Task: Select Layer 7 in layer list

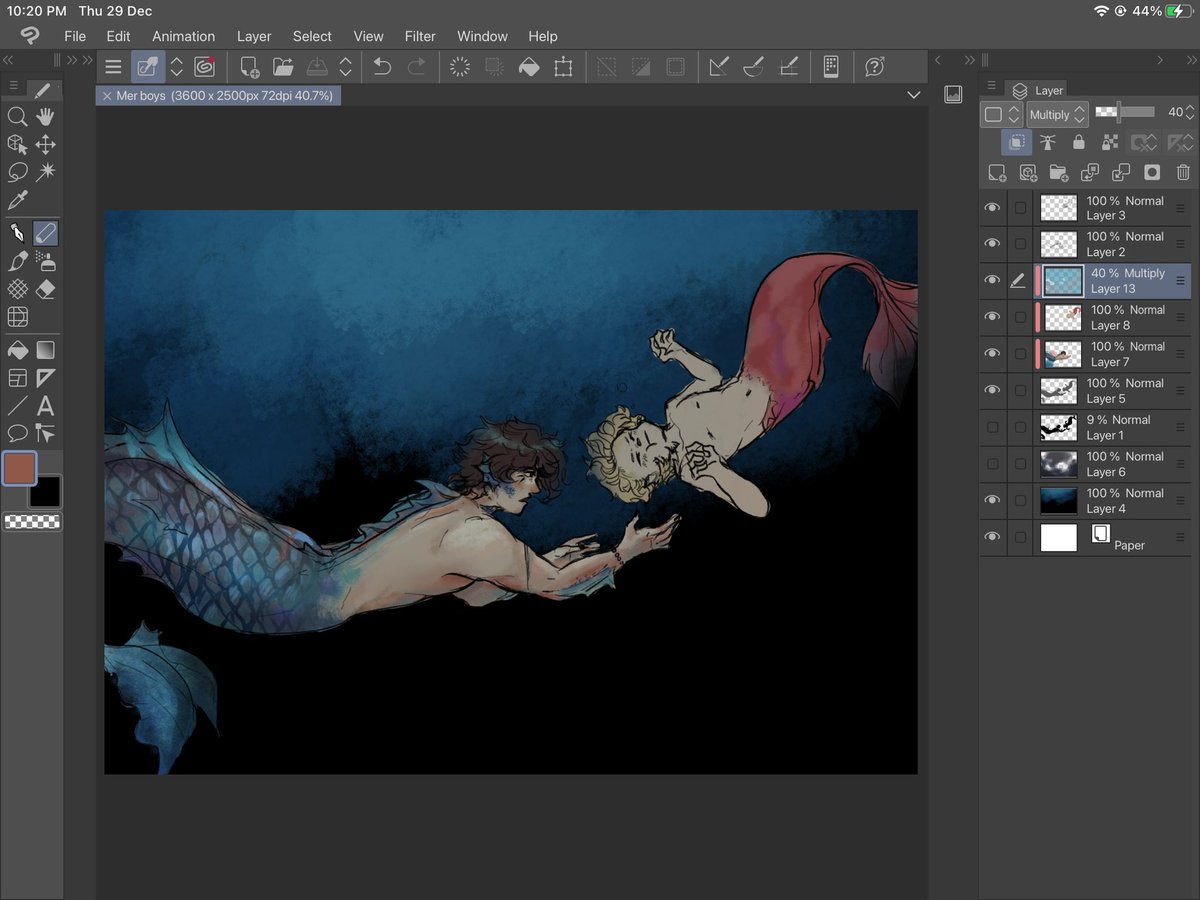Action: pos(1115,354)
